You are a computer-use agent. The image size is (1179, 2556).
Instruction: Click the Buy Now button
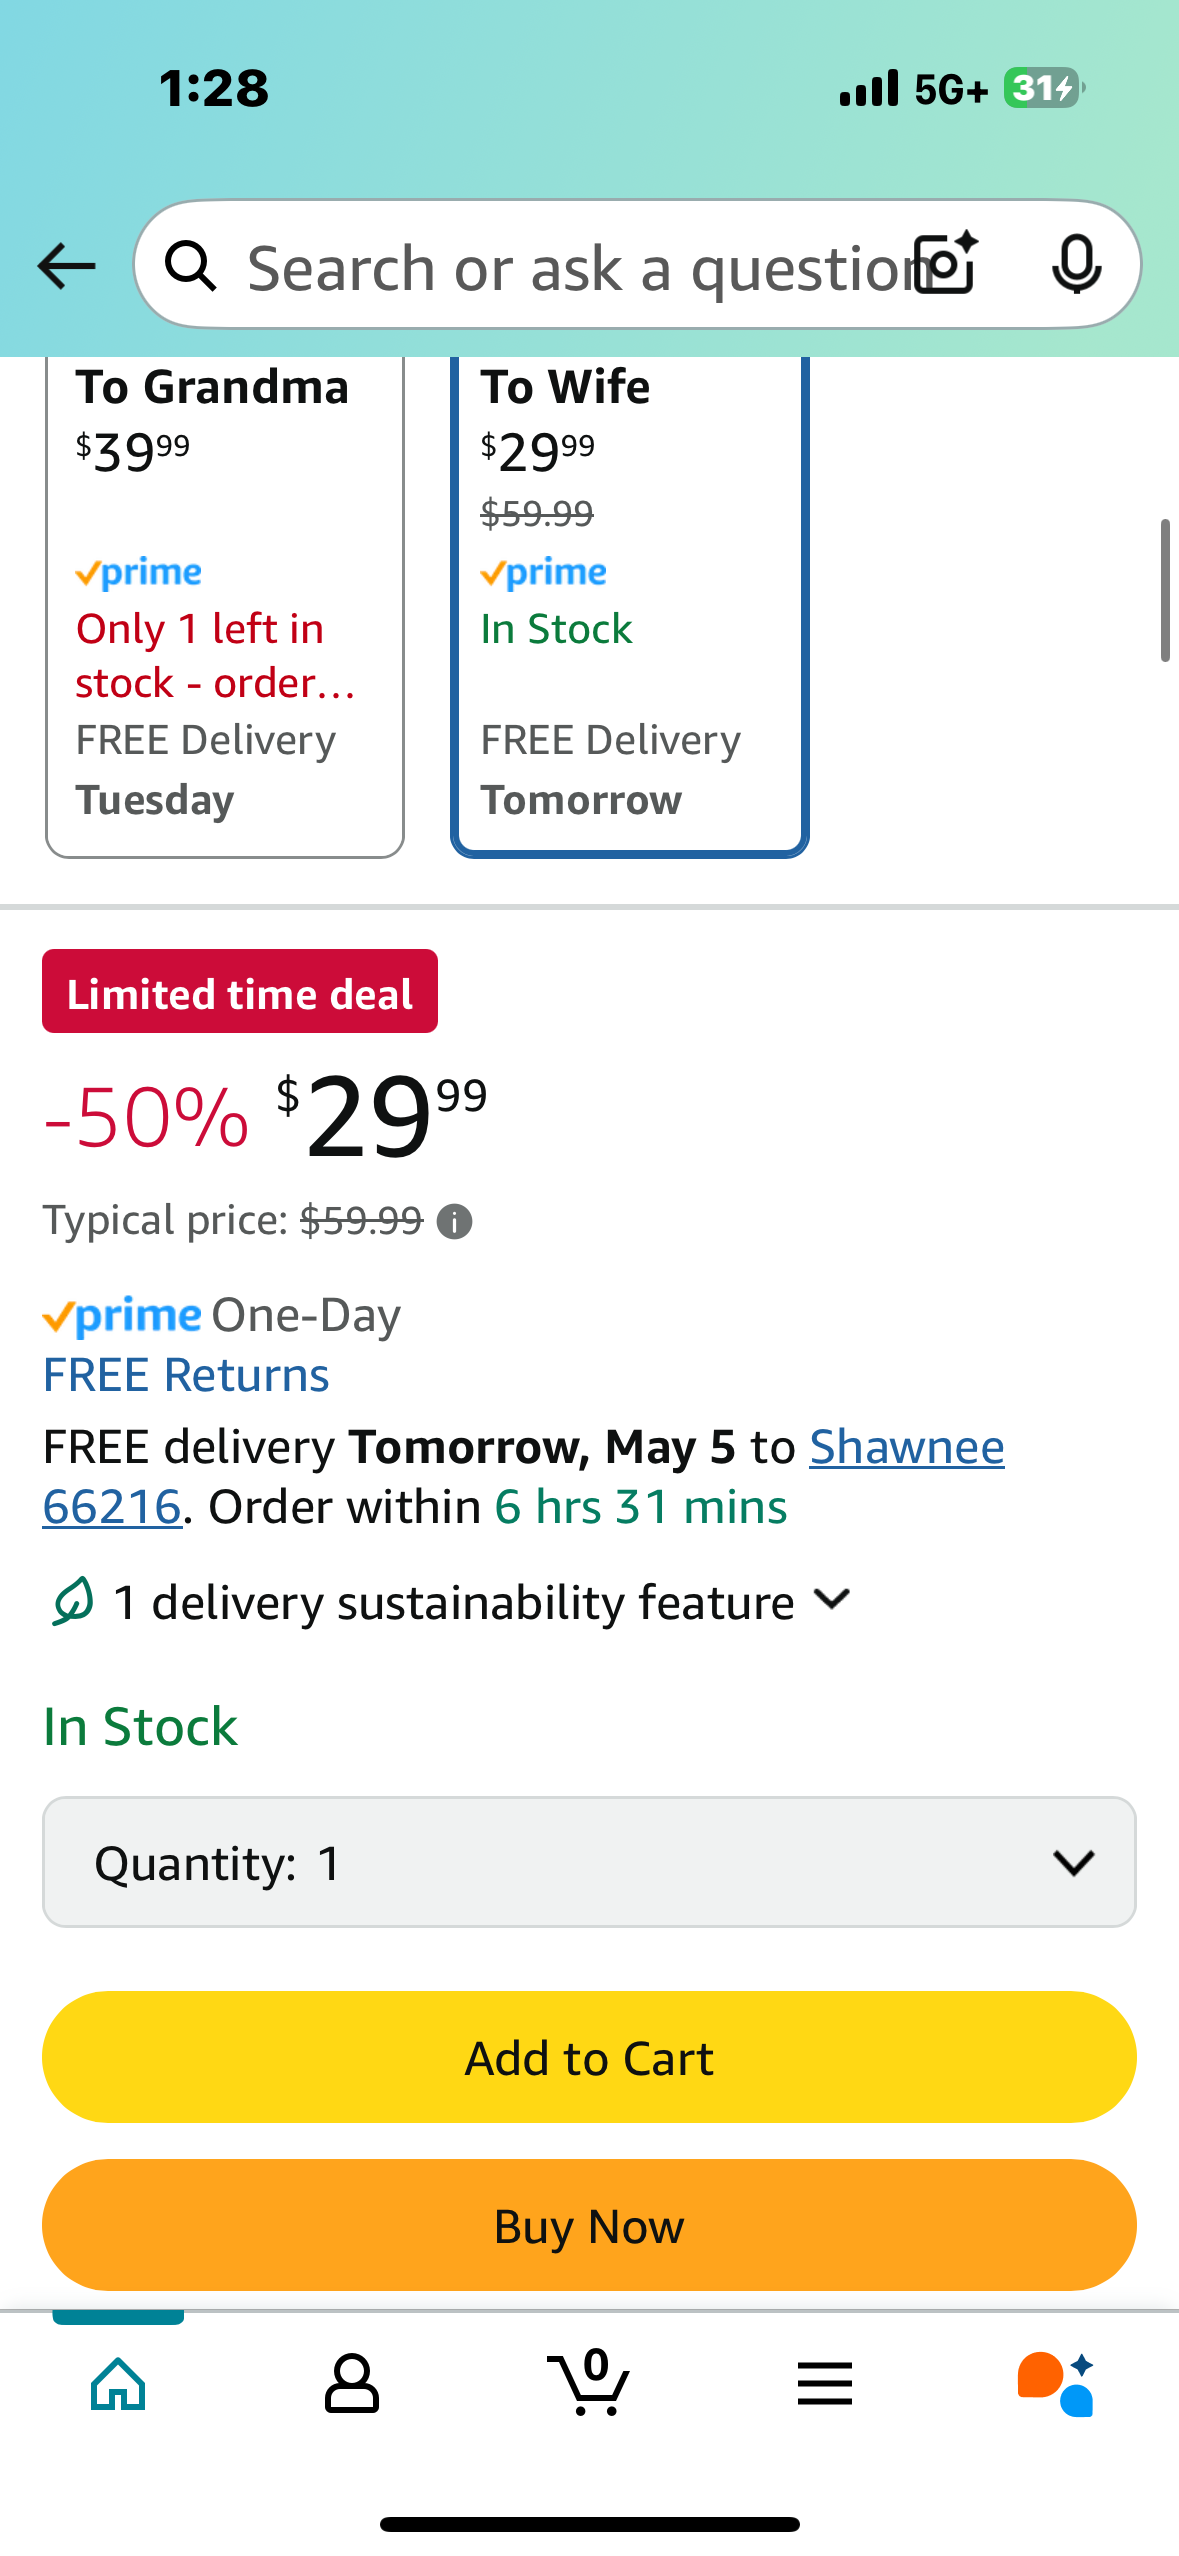[x=589, y=2225]
